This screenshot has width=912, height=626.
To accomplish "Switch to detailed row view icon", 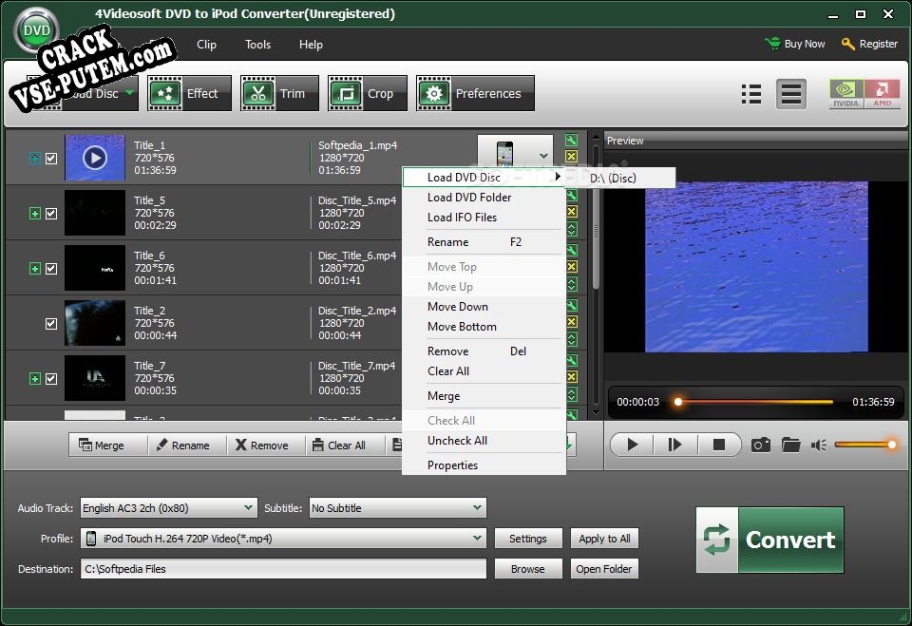I will (x=791, y=94).
